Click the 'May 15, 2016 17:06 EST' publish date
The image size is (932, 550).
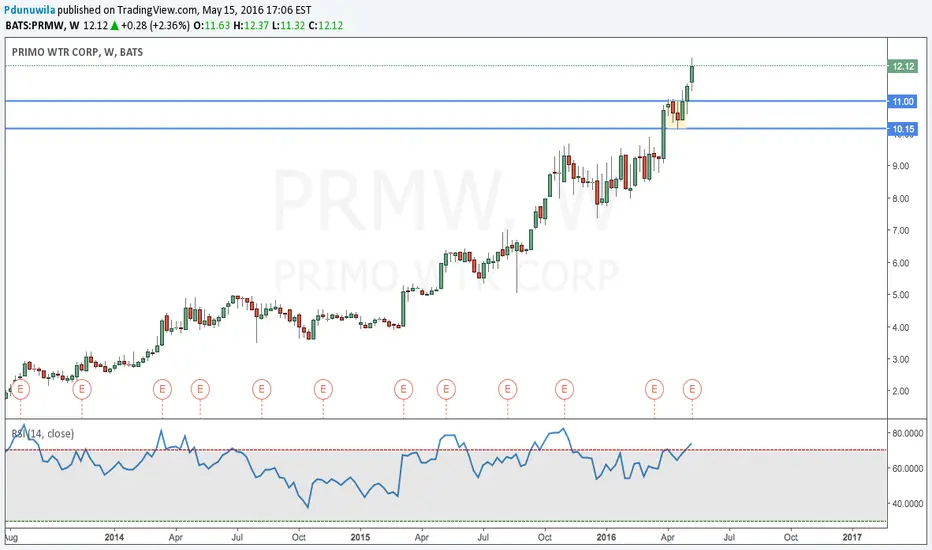pos(256,10)
